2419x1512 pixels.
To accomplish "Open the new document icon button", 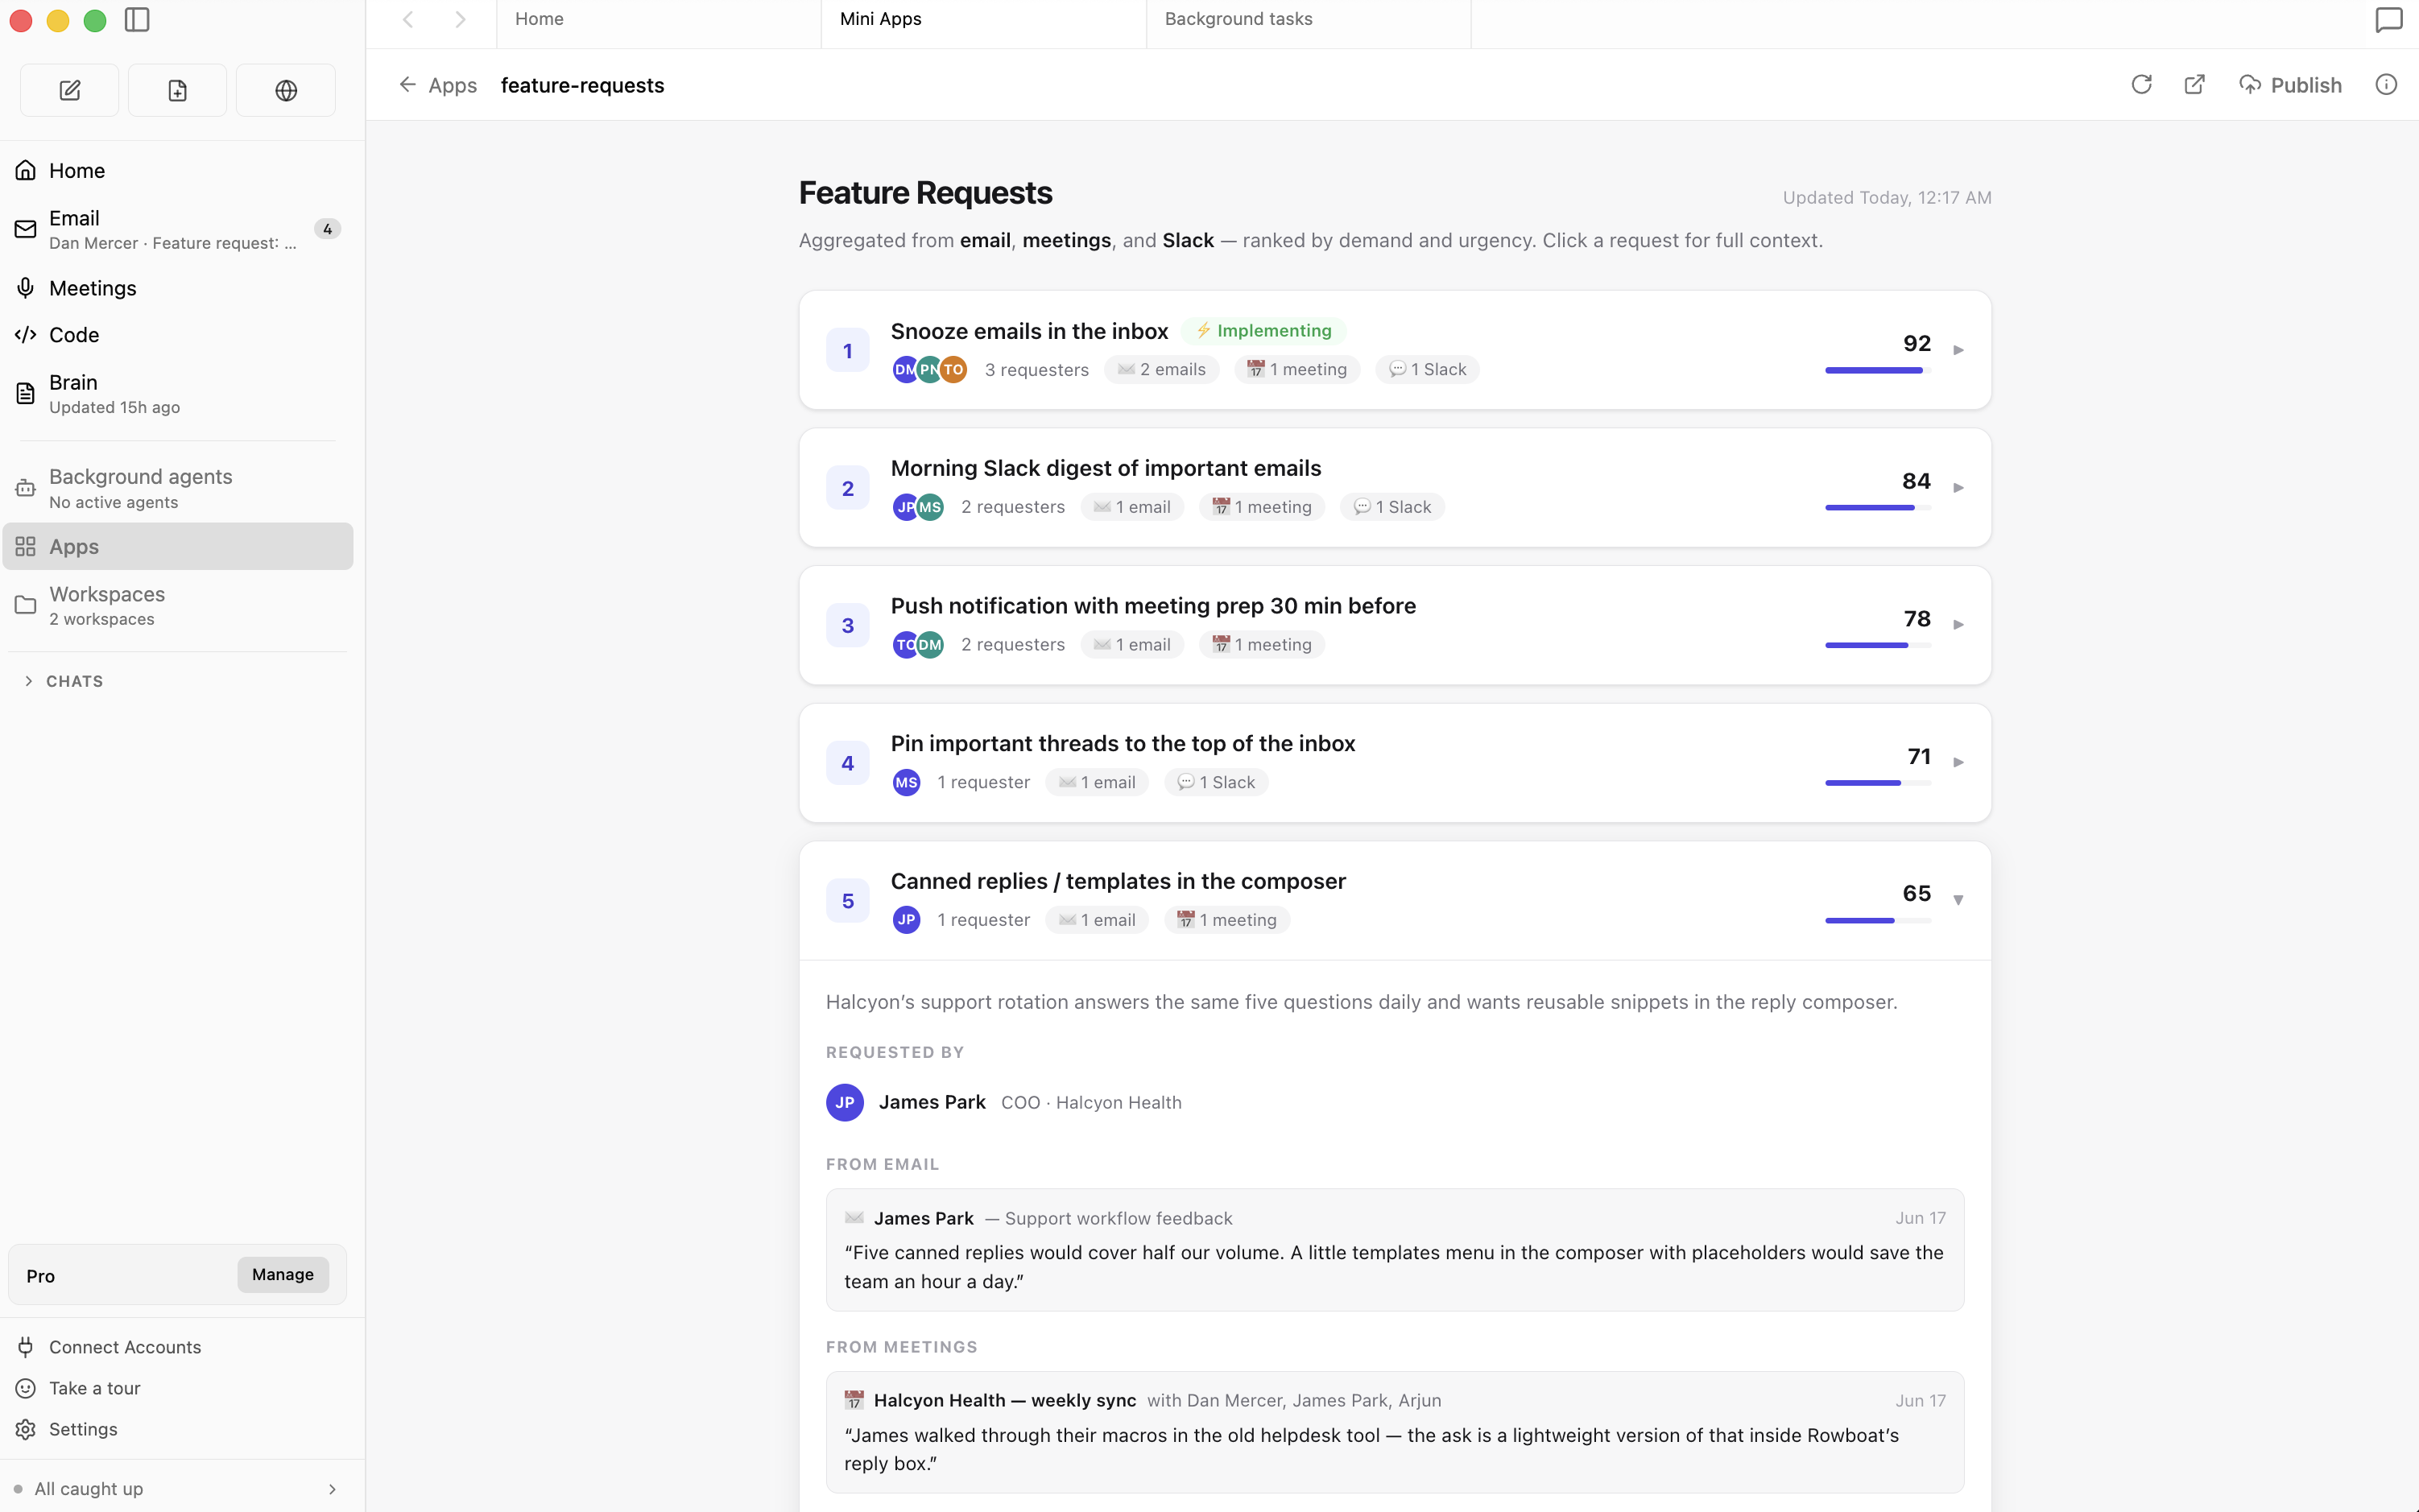I will (177, 90).
